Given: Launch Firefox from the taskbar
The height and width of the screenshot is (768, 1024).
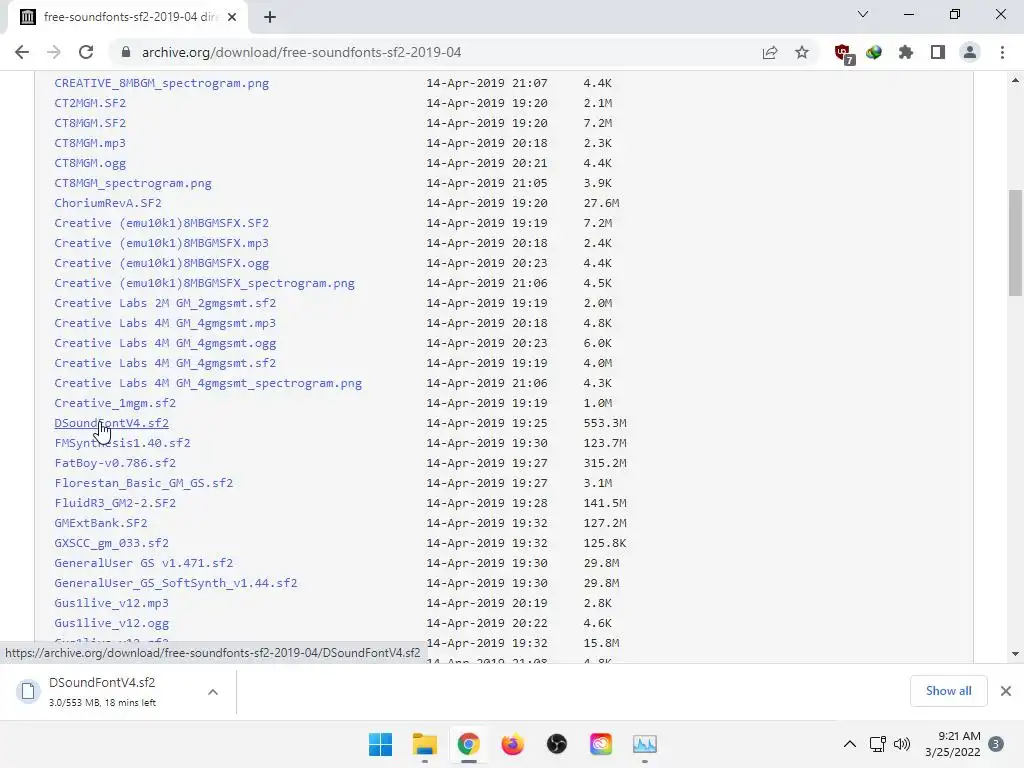Looking at the screenshot, I should 513,744.
